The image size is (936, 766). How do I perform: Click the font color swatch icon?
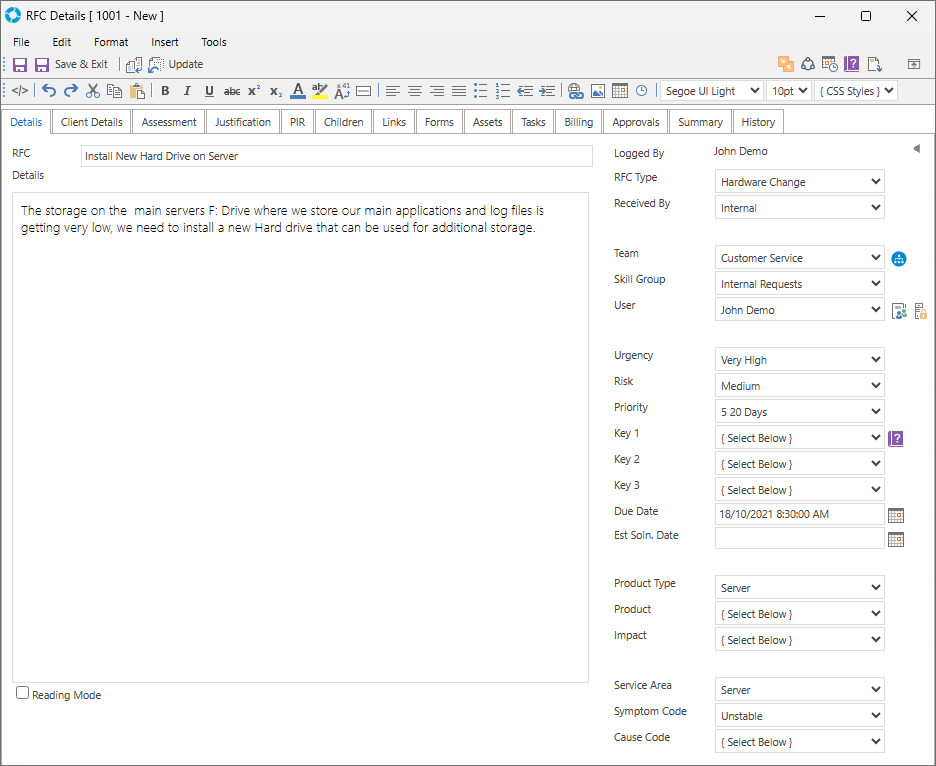tap(297, 91)
